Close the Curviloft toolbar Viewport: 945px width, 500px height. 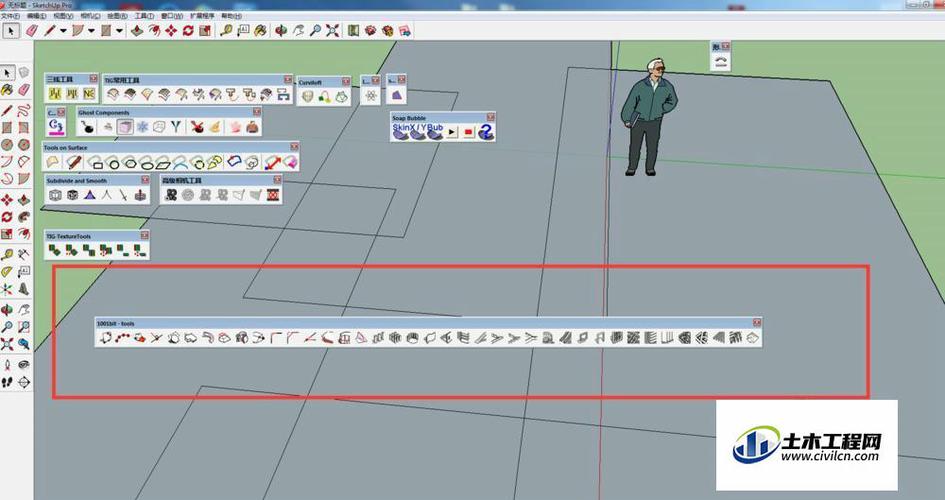pyautogui.click(x=345, y=81)
